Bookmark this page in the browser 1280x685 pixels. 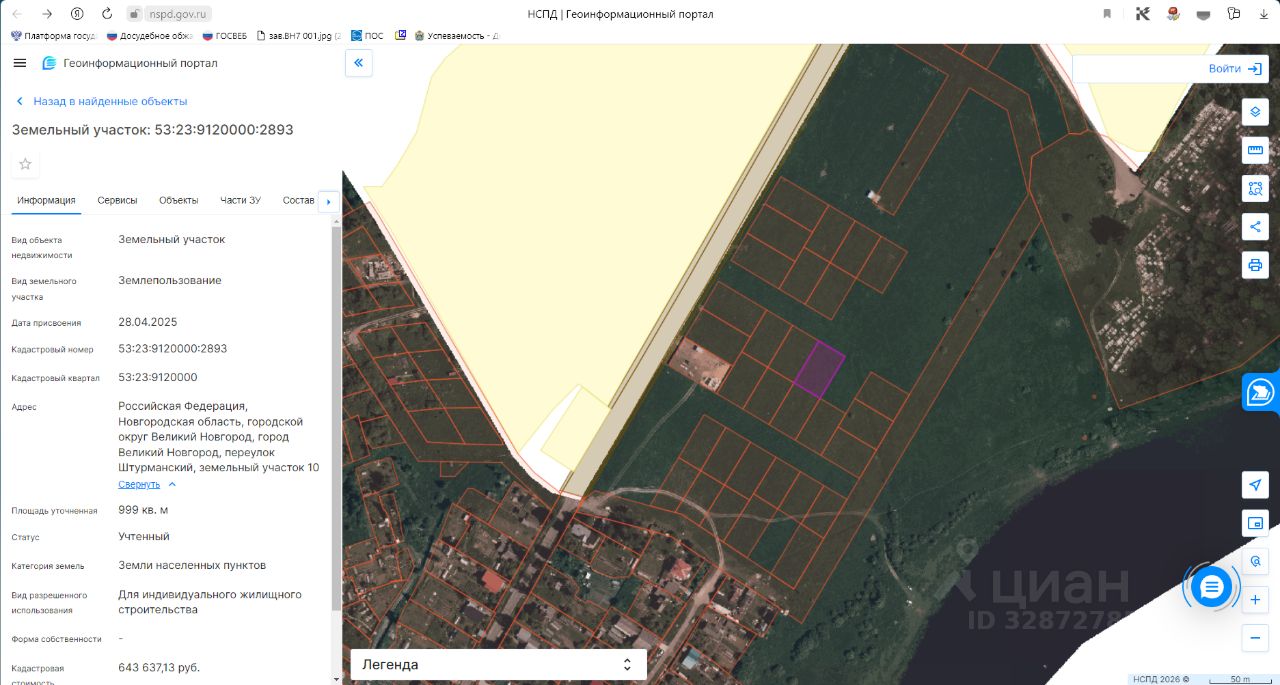tap(1107, 14)
